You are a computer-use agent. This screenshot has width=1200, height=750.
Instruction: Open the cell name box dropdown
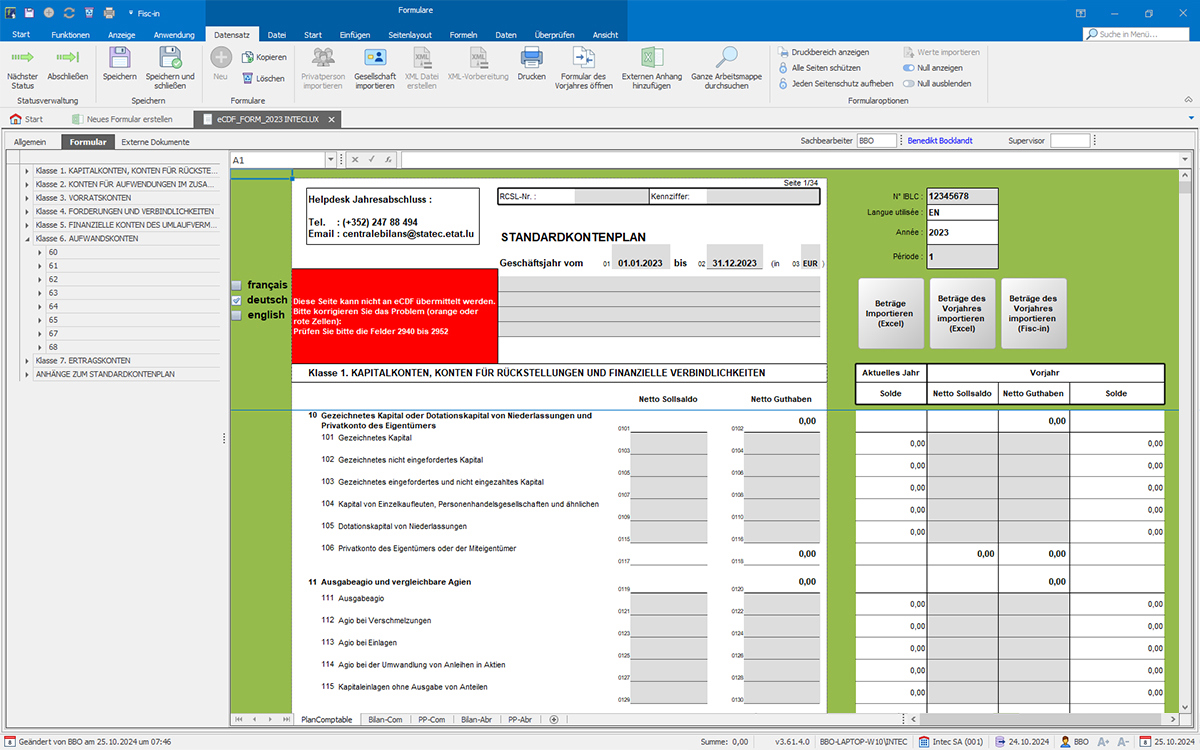pos(330,160)
